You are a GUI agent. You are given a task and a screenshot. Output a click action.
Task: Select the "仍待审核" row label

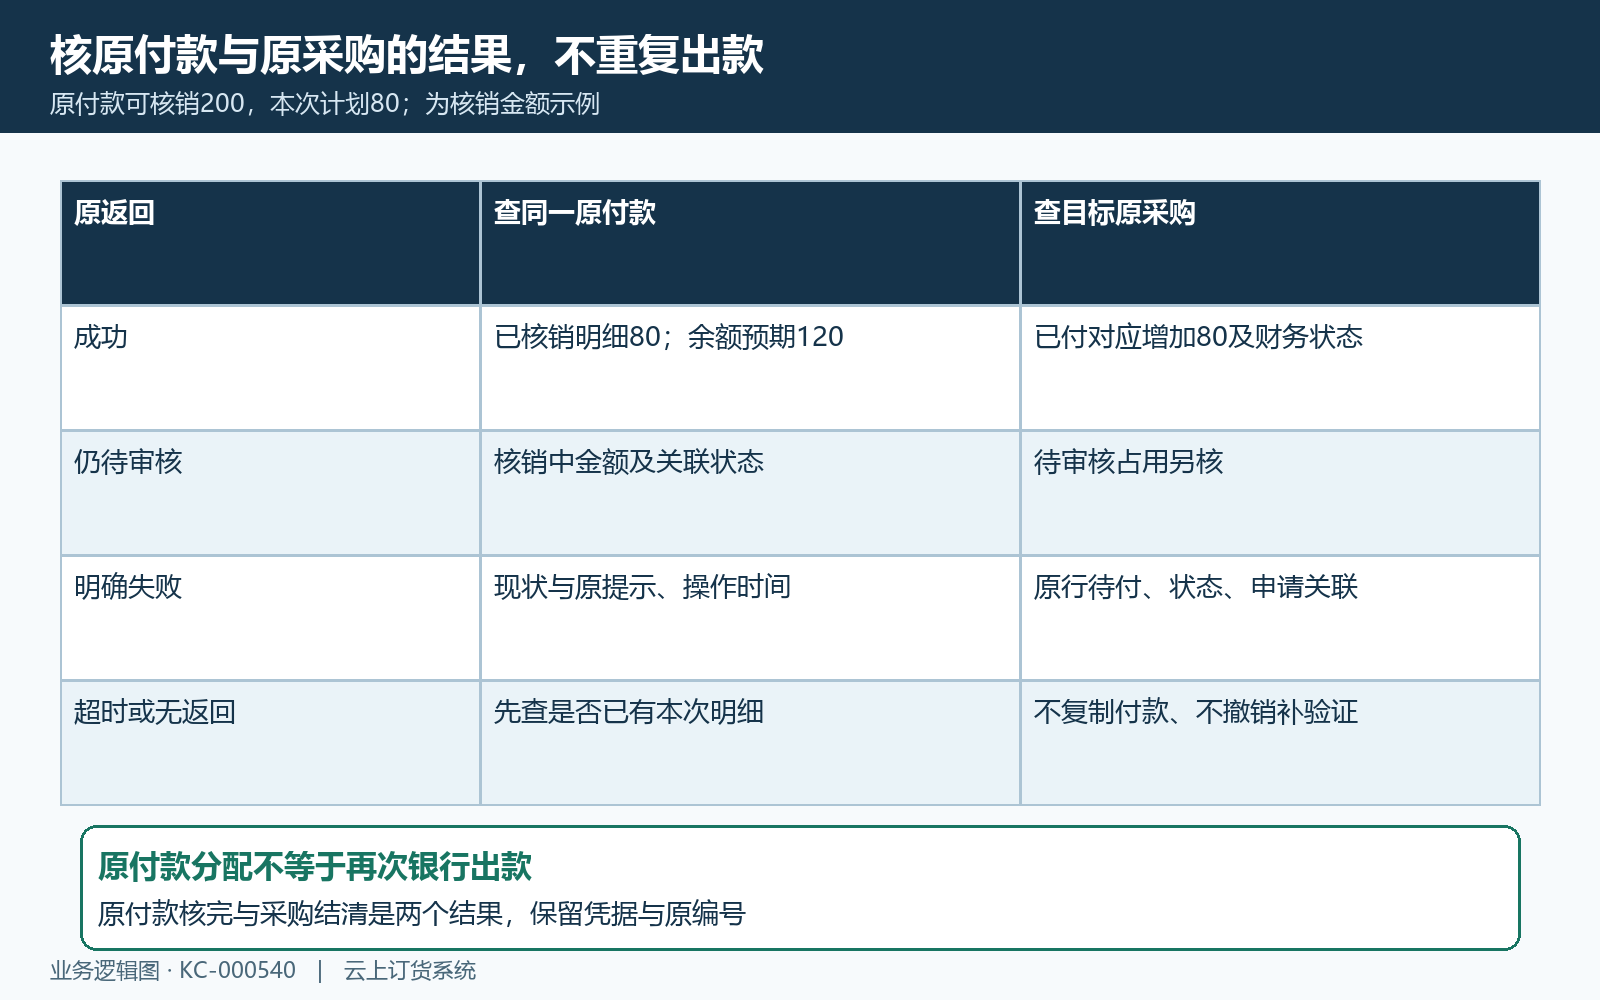tap(128, 462)
